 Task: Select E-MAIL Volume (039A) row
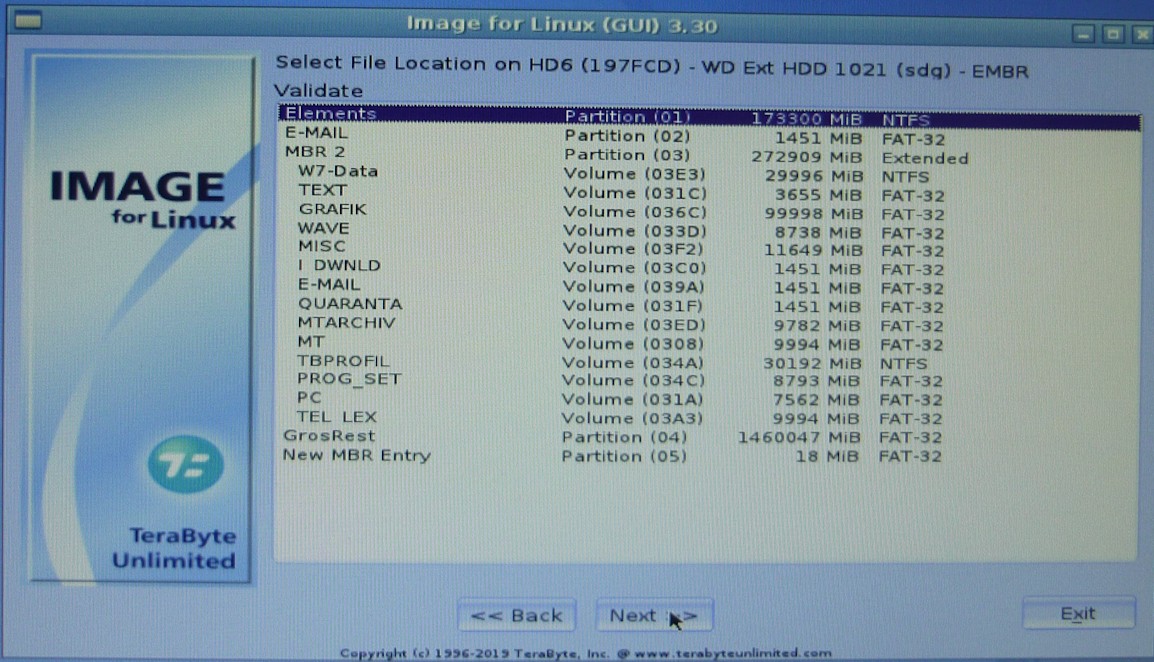(709, 288)
